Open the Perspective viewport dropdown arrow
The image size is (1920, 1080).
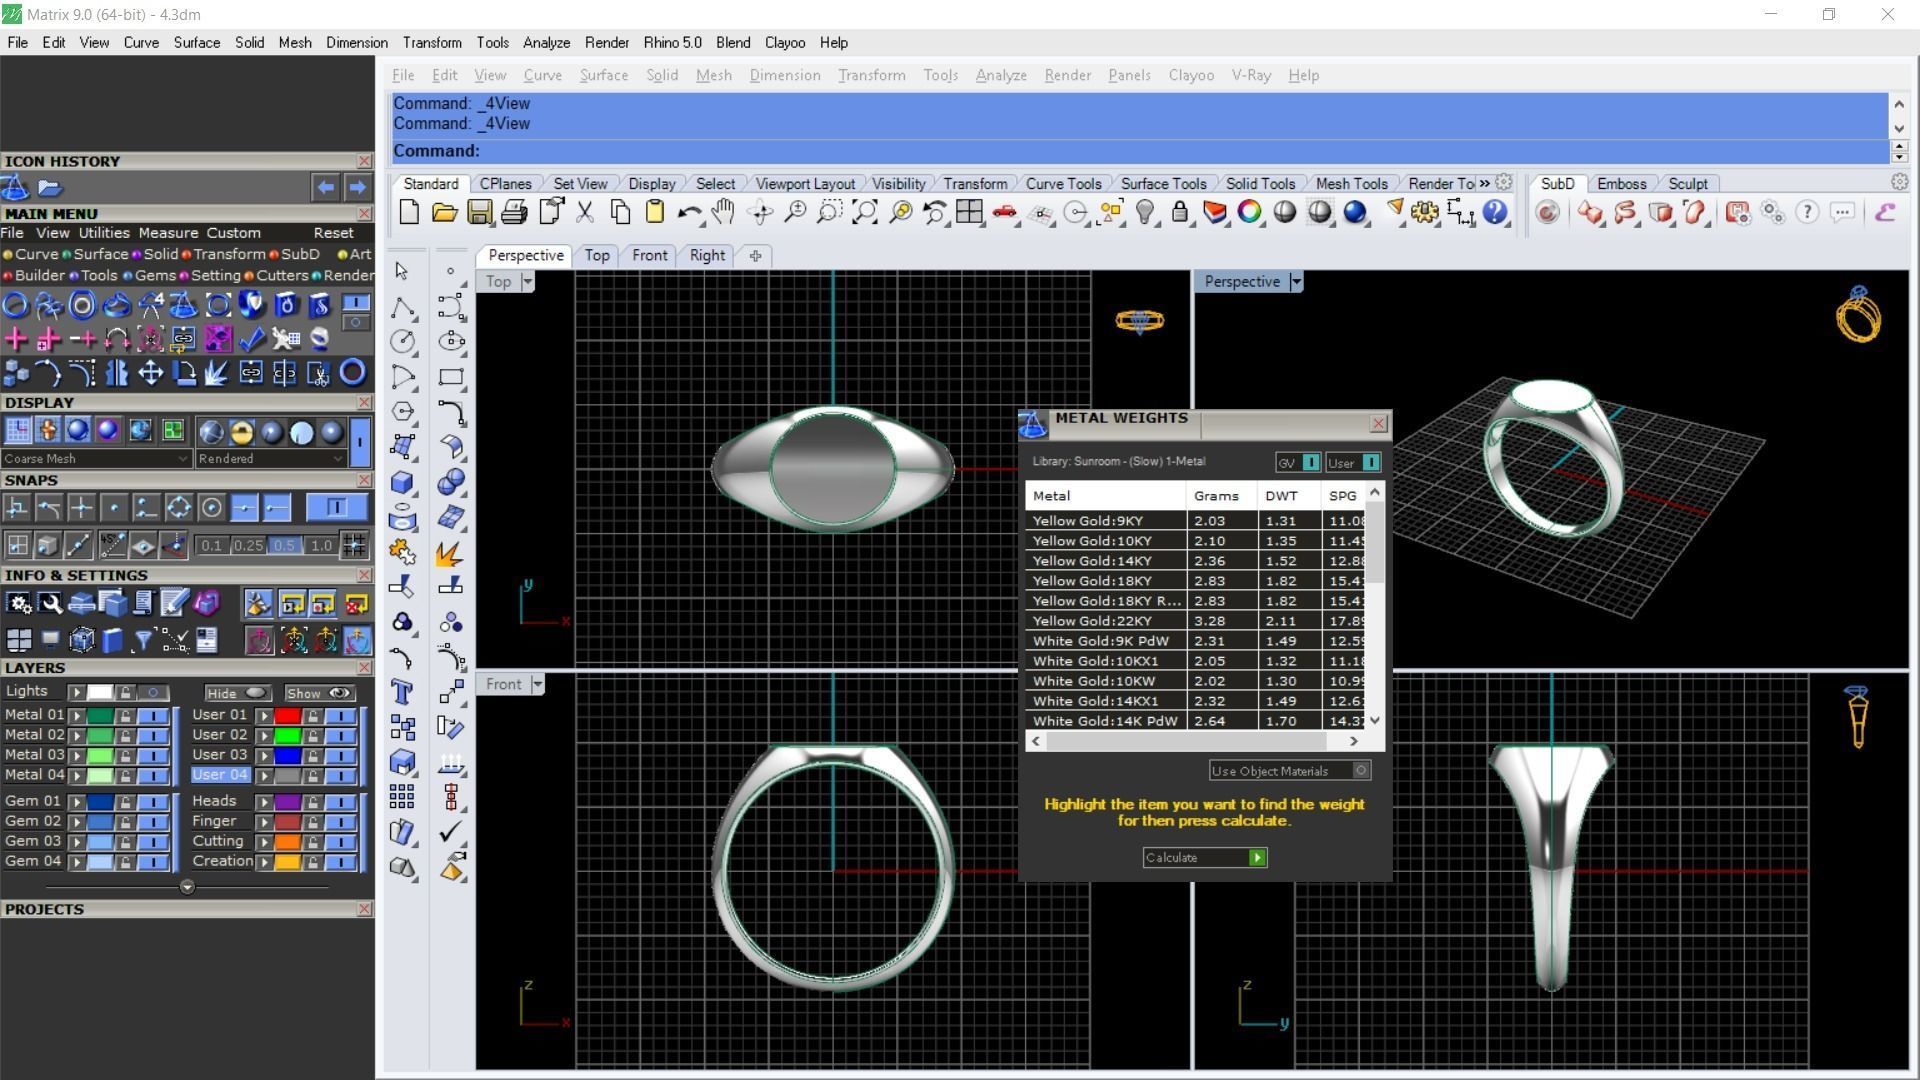(1296, 282)
